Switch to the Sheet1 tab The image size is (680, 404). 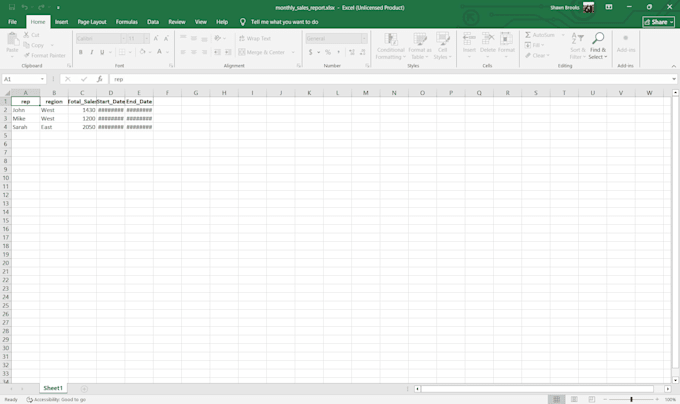[53, 388]
